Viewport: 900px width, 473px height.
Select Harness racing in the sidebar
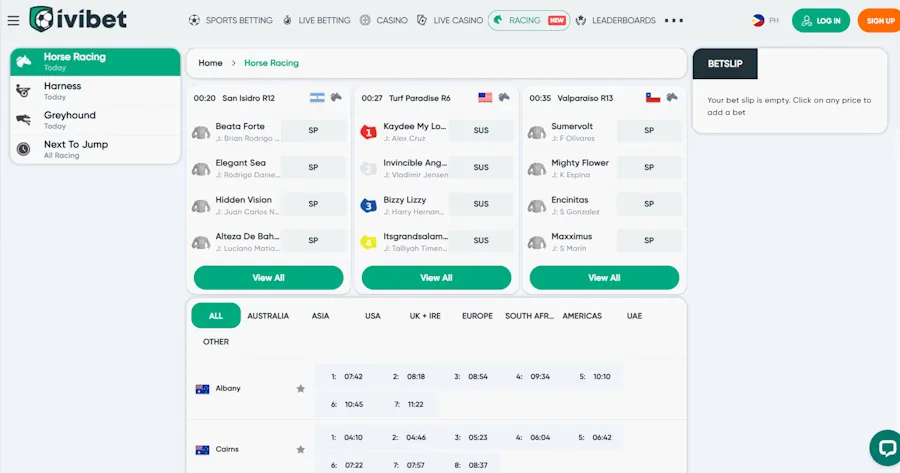[x=95, y=91]
